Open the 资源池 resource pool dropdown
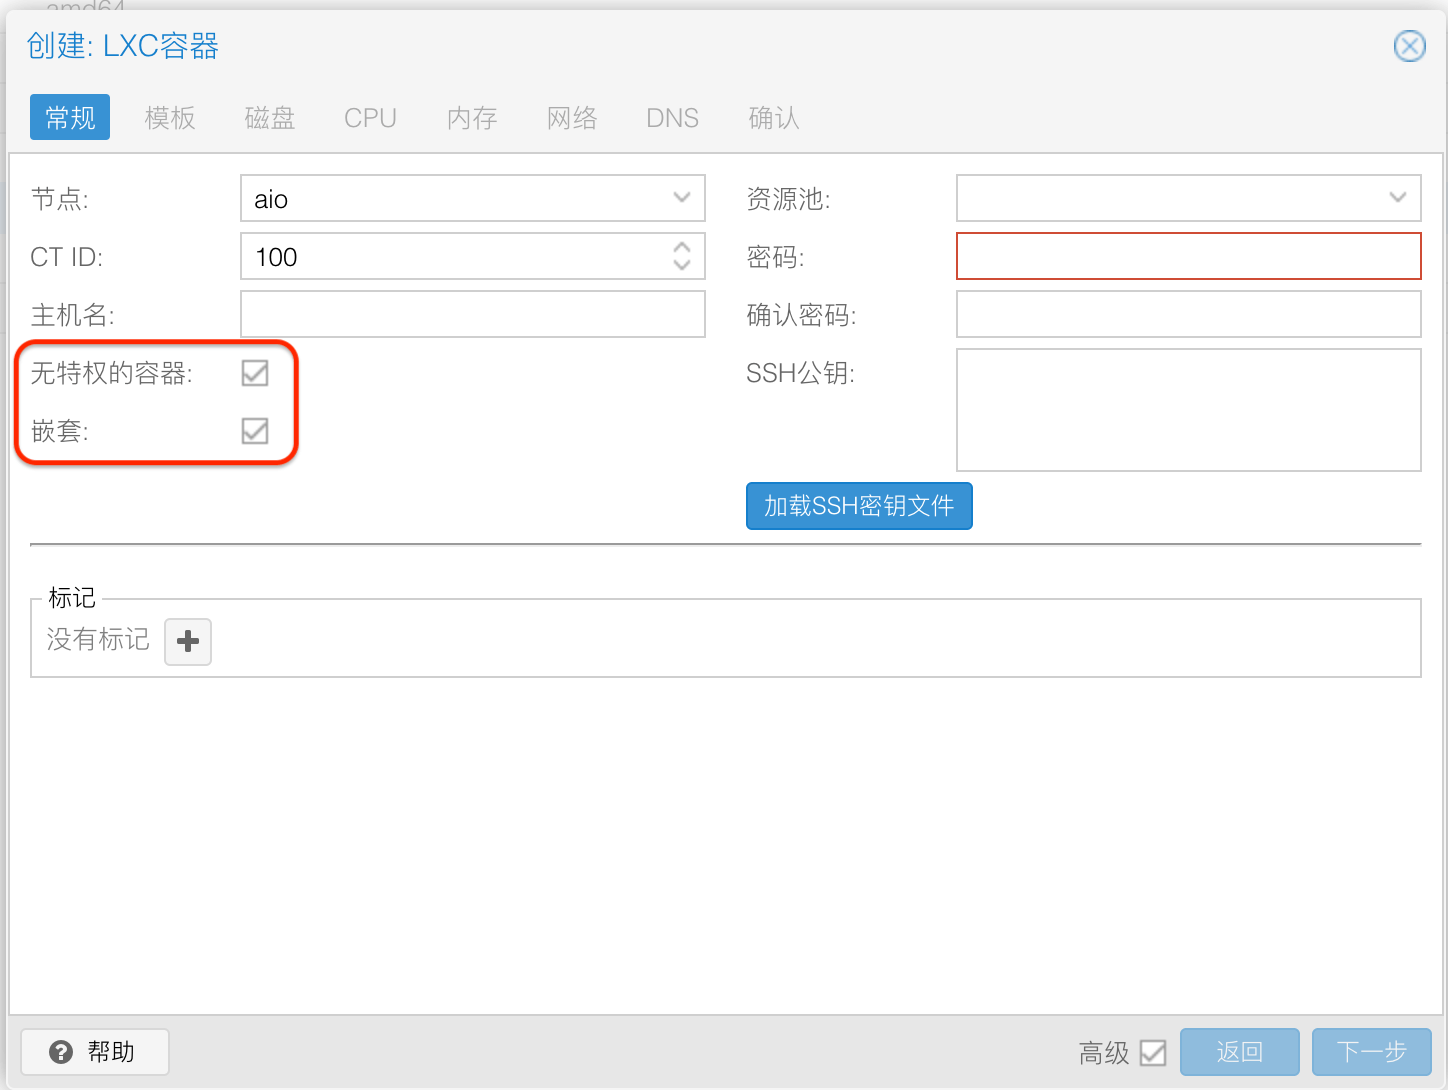This screenshot has height=1090, width=1448. pos(1397,198)
